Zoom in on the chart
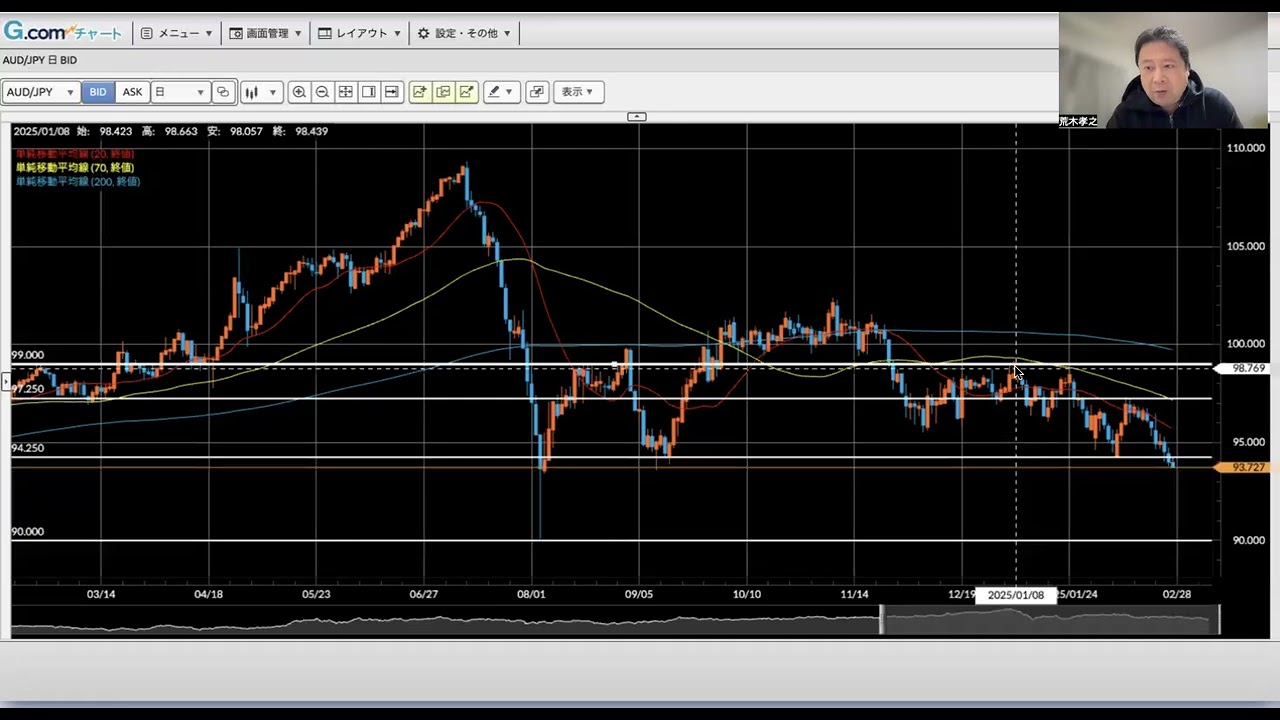 pos(299,92)
